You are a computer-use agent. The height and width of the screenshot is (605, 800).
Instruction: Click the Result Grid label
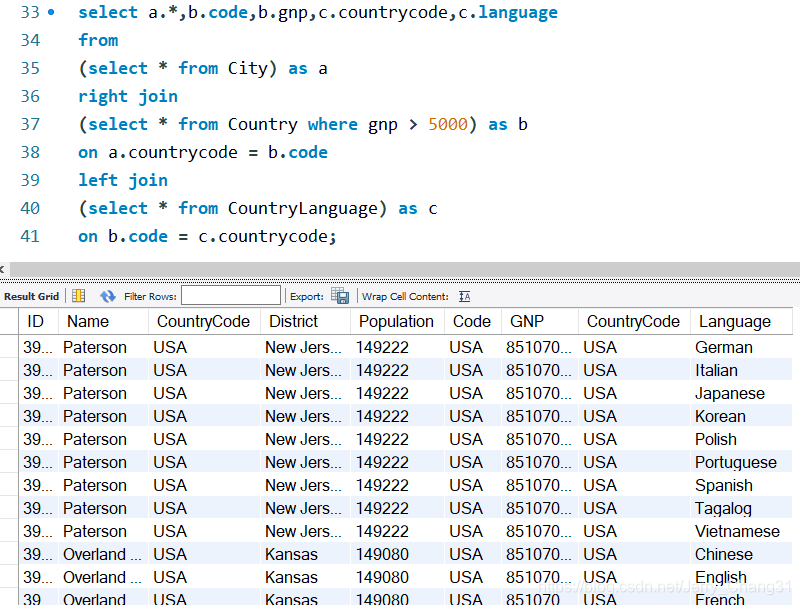[x=32, y=296]
